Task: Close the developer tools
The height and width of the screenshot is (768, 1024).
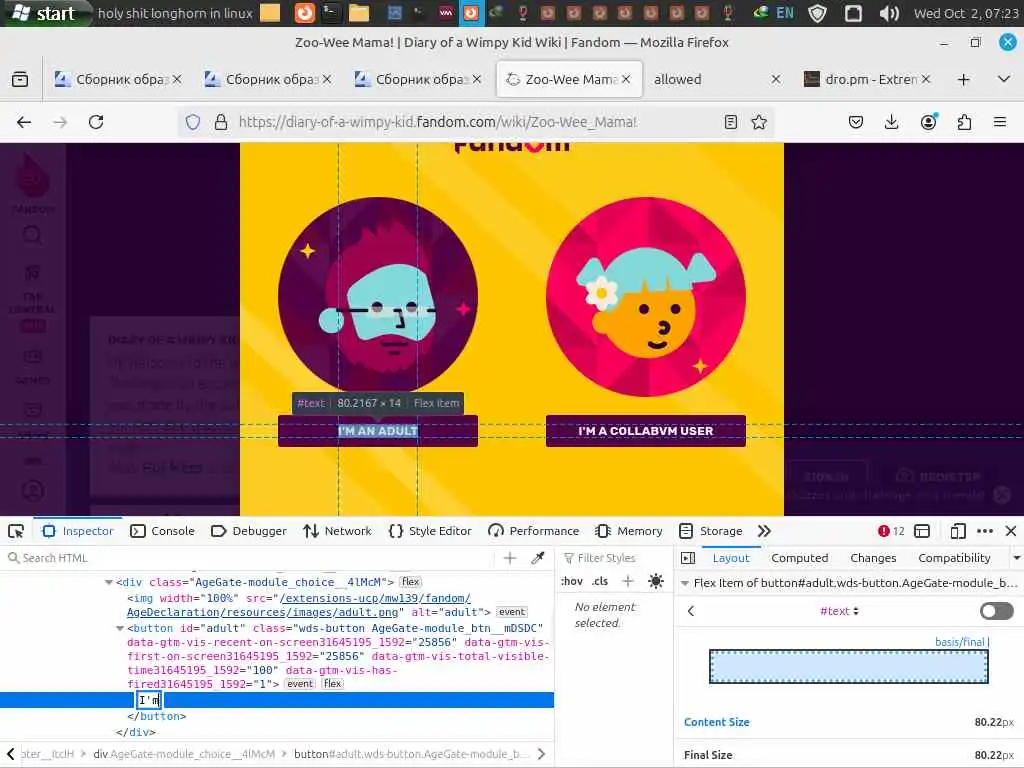Action: tap(1010, 531)
